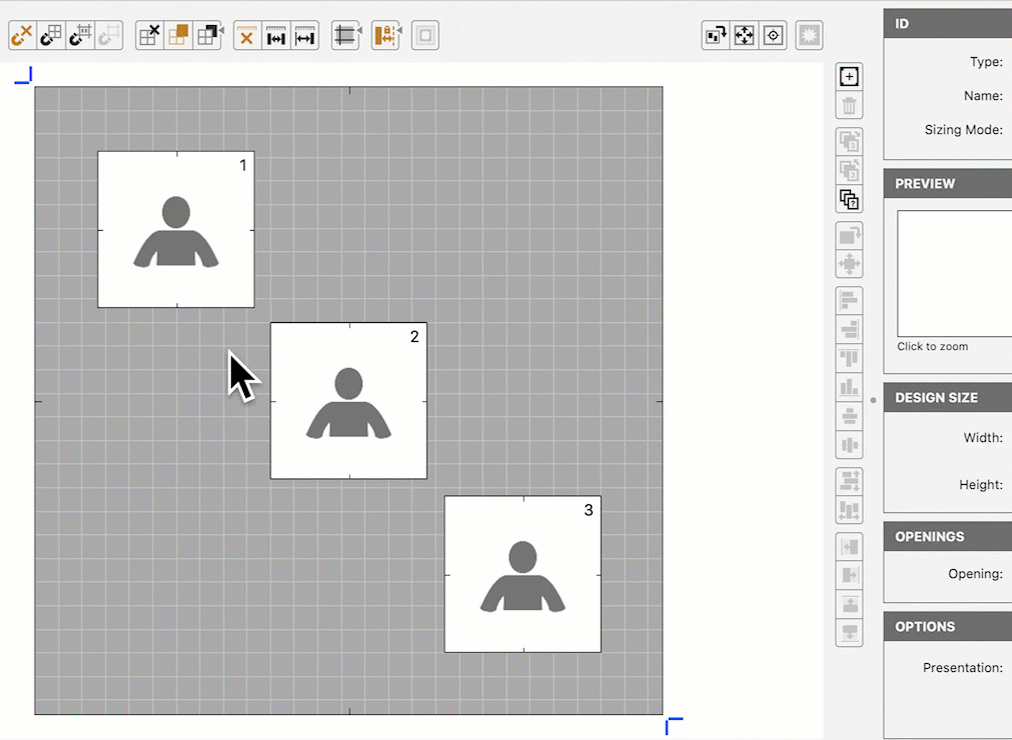
Task: Select photo opening number 2
Action: [348, 401]
